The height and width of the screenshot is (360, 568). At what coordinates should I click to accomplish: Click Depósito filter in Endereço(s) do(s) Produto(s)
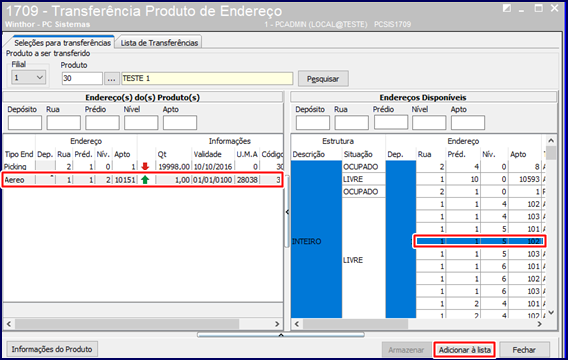coord(25,123)
